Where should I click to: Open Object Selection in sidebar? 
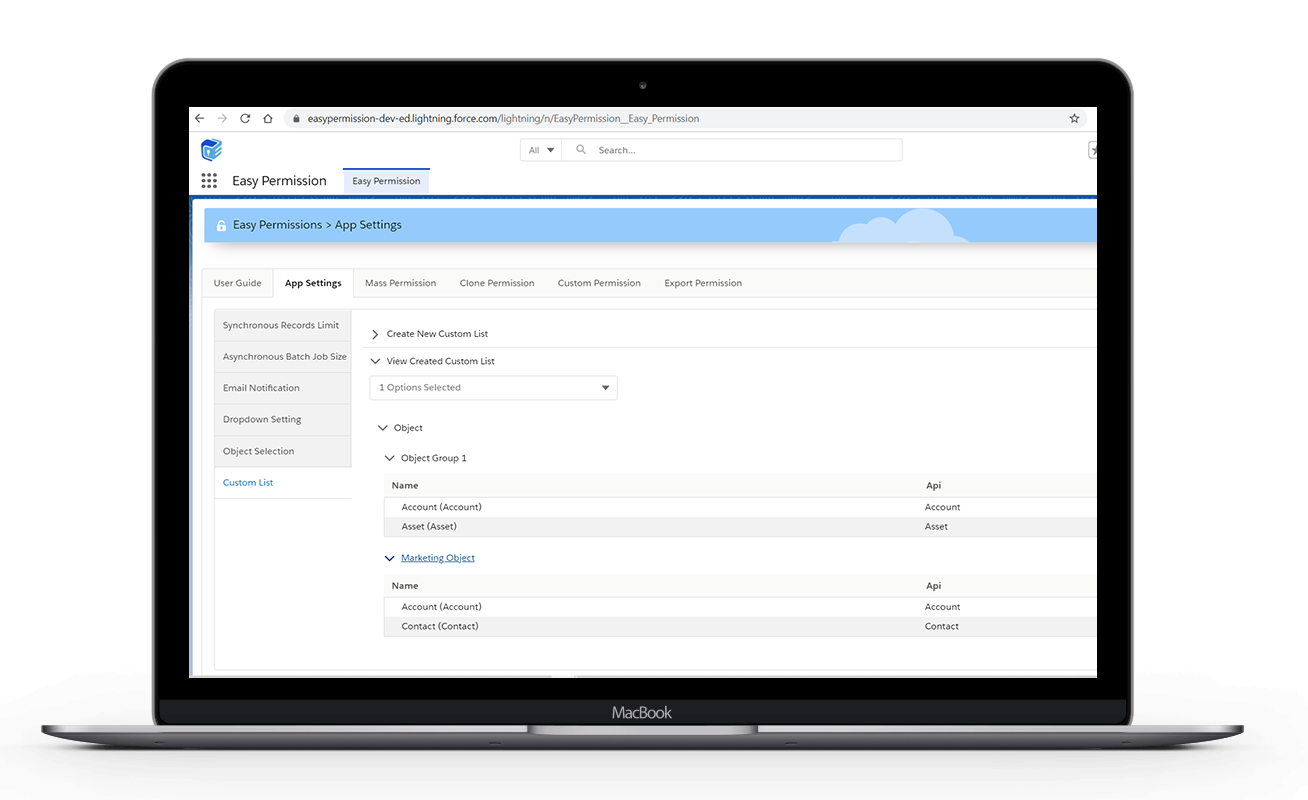click(283, 451)
